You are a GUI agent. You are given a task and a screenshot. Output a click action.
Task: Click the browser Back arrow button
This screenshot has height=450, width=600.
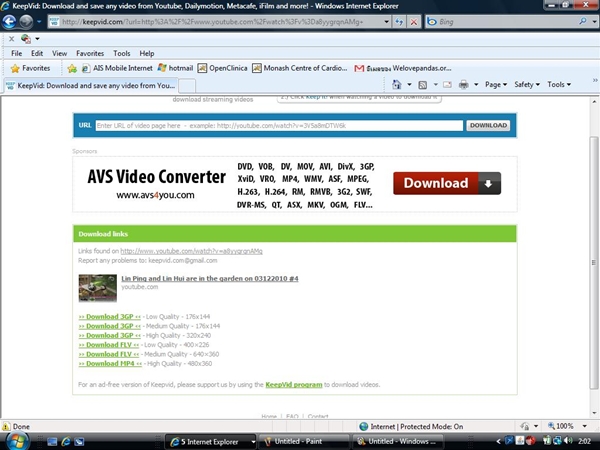pyautogui.click(x=9, y=21)
